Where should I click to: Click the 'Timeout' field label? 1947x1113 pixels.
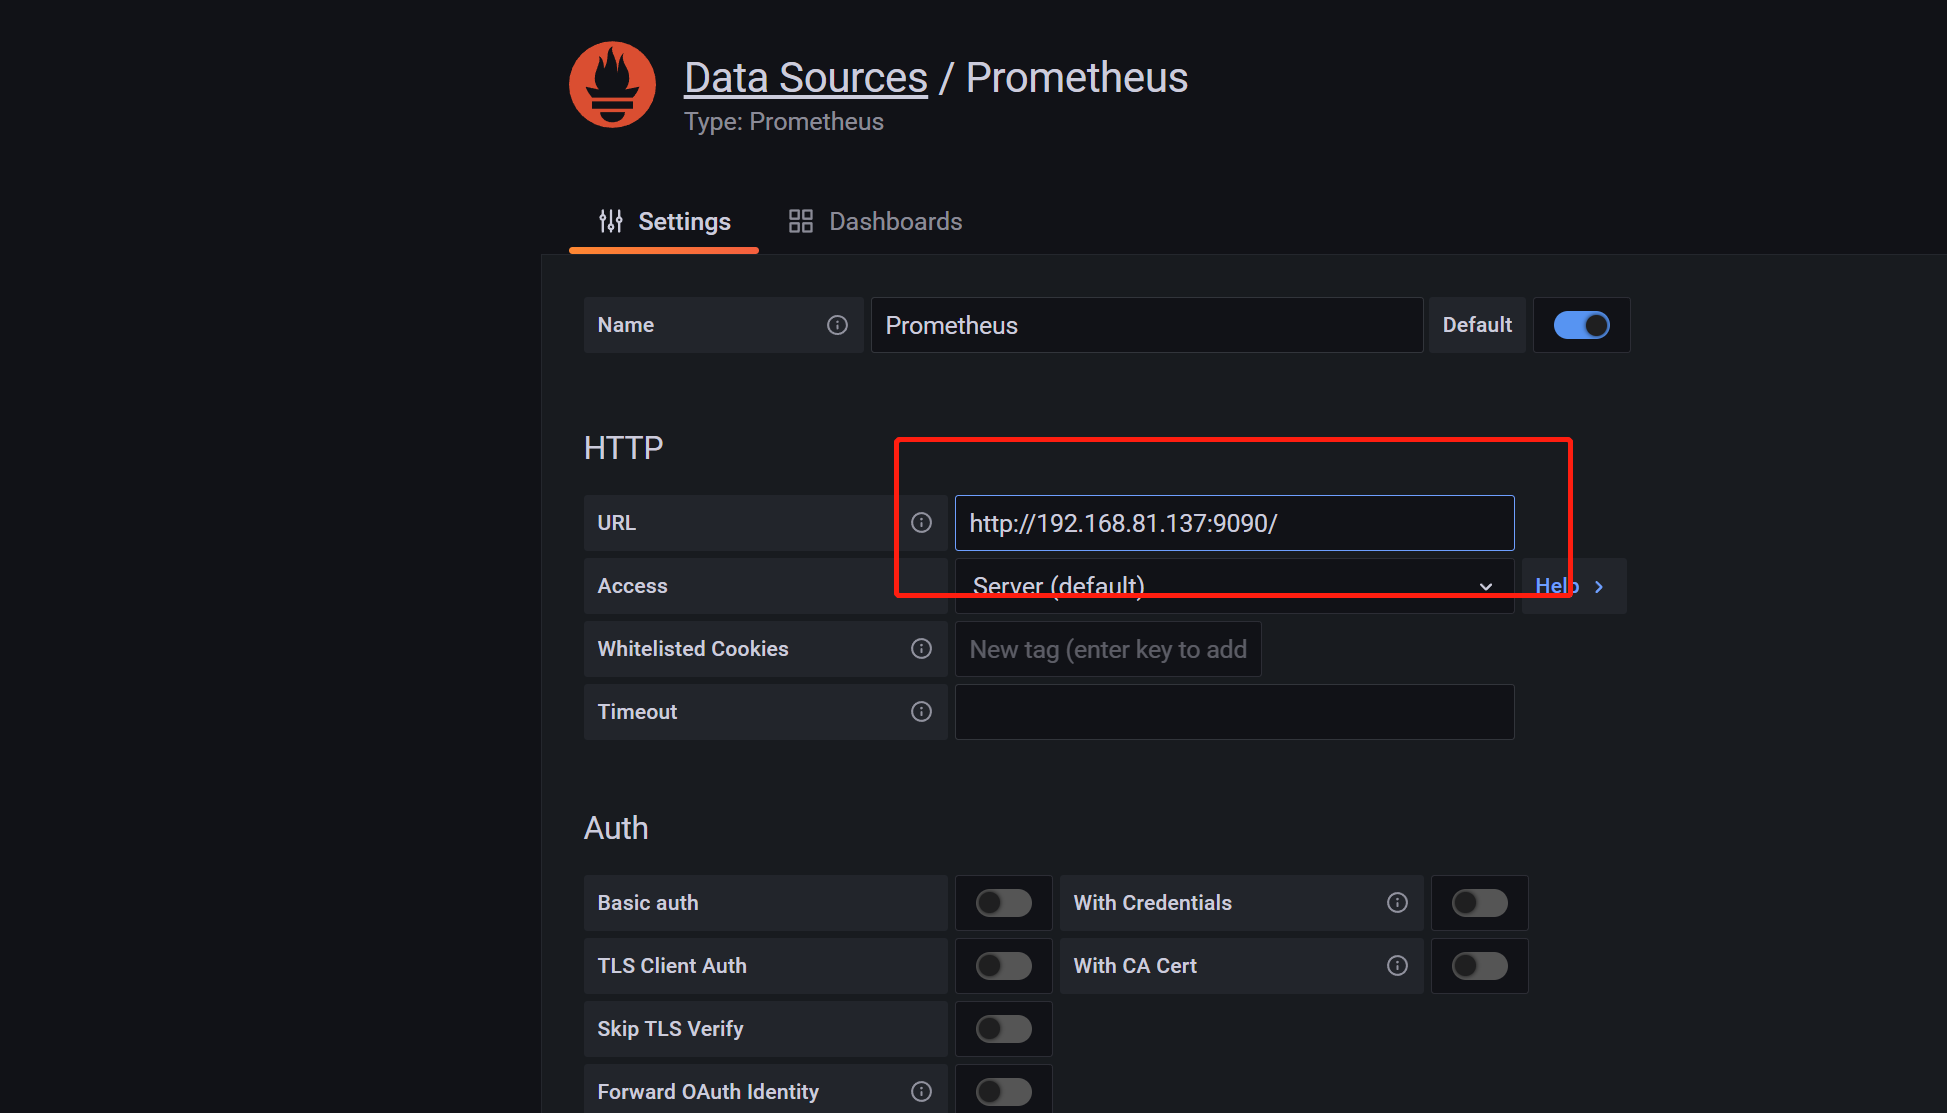(637, 712)
